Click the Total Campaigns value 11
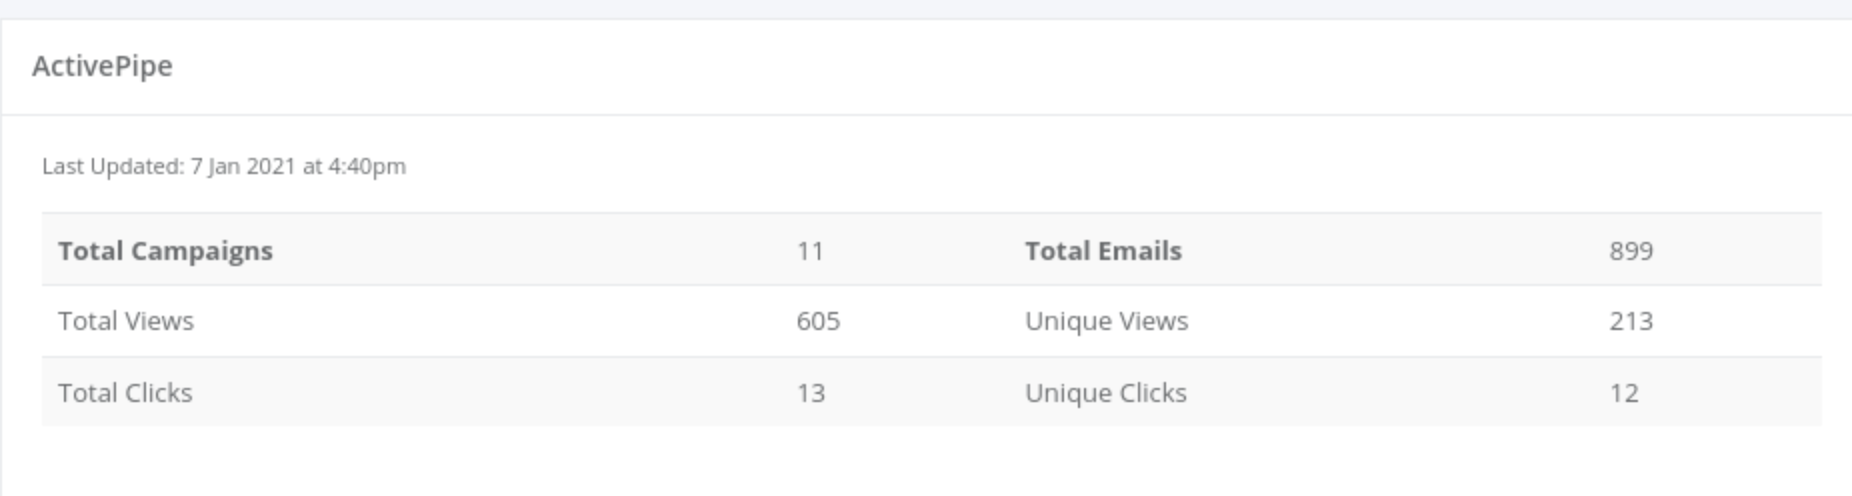 (810, 250)
